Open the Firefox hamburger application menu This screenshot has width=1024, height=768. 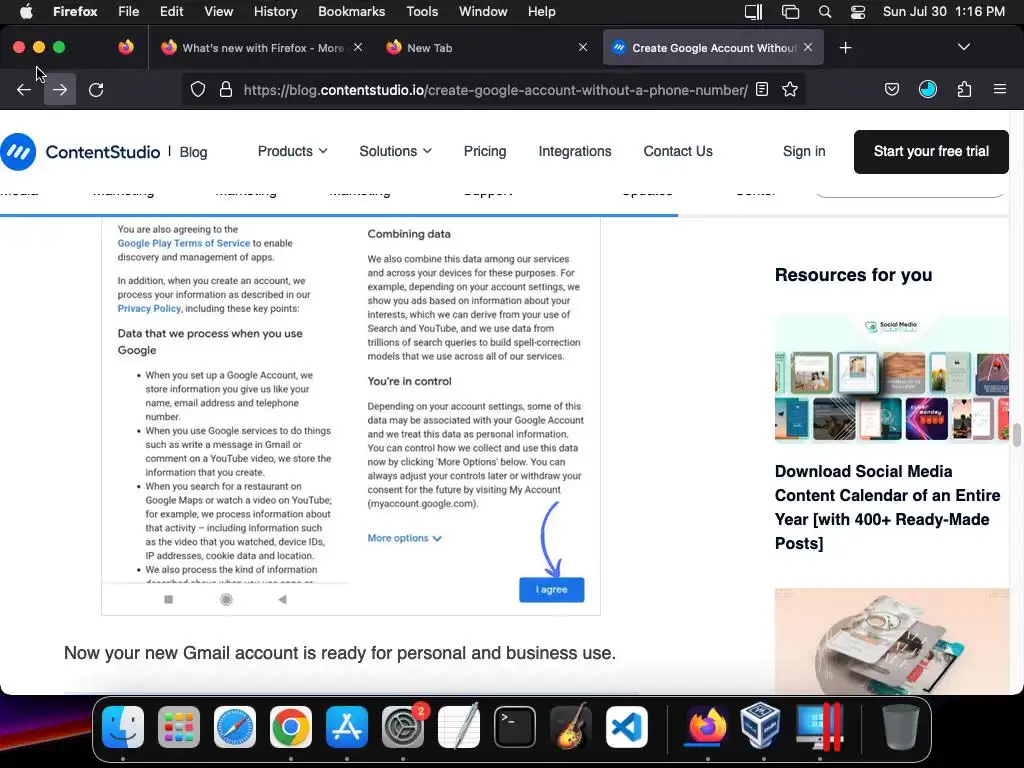point(999,89)
